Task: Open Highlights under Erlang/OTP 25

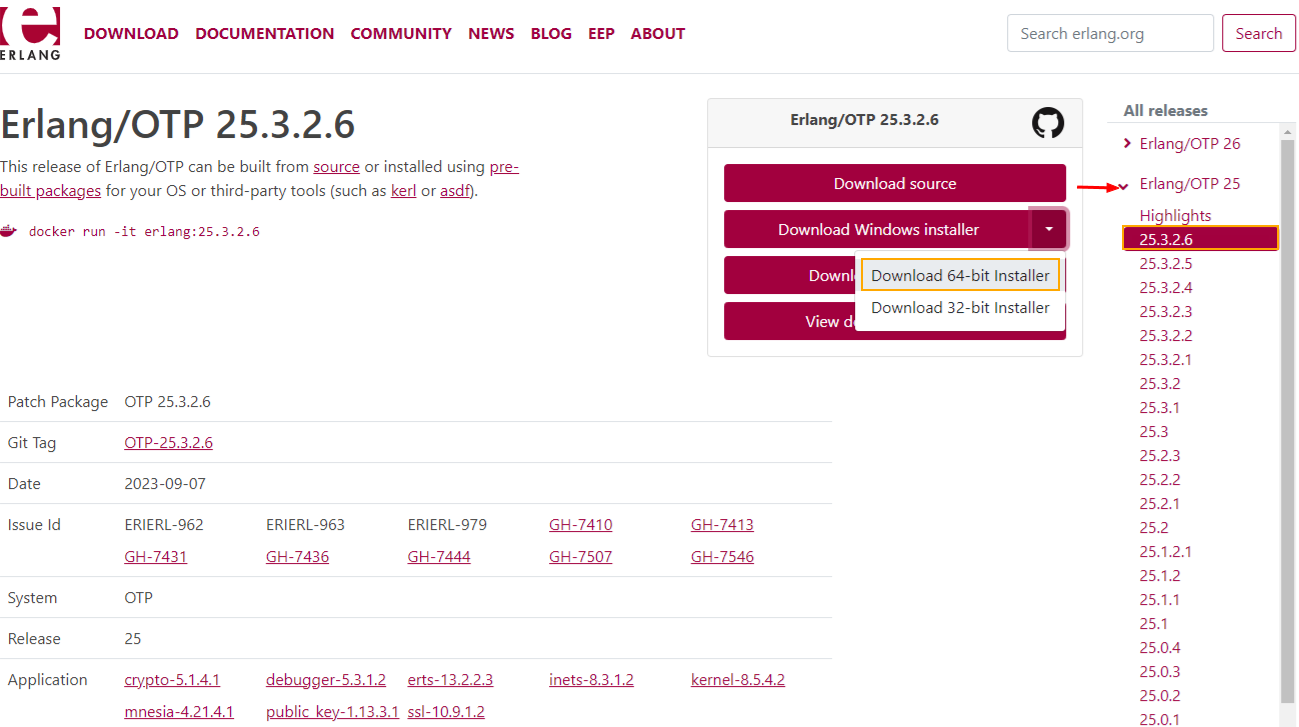Action: tap(1175, 216)
